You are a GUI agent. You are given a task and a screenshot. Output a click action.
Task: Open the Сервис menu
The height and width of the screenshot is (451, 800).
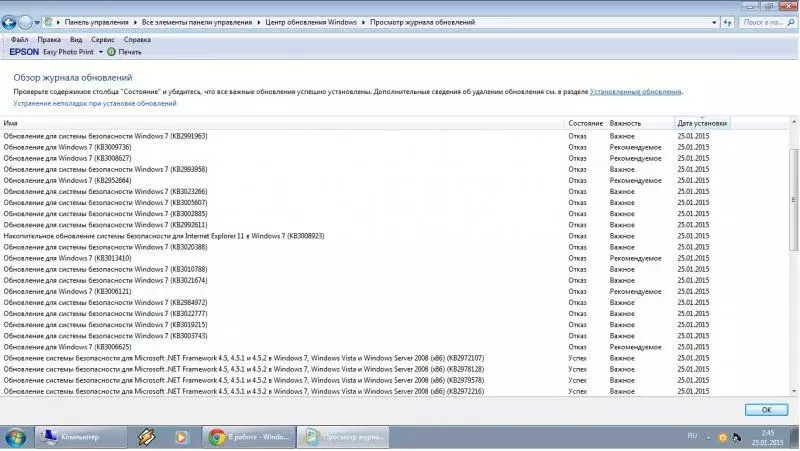tap(103, 40)
